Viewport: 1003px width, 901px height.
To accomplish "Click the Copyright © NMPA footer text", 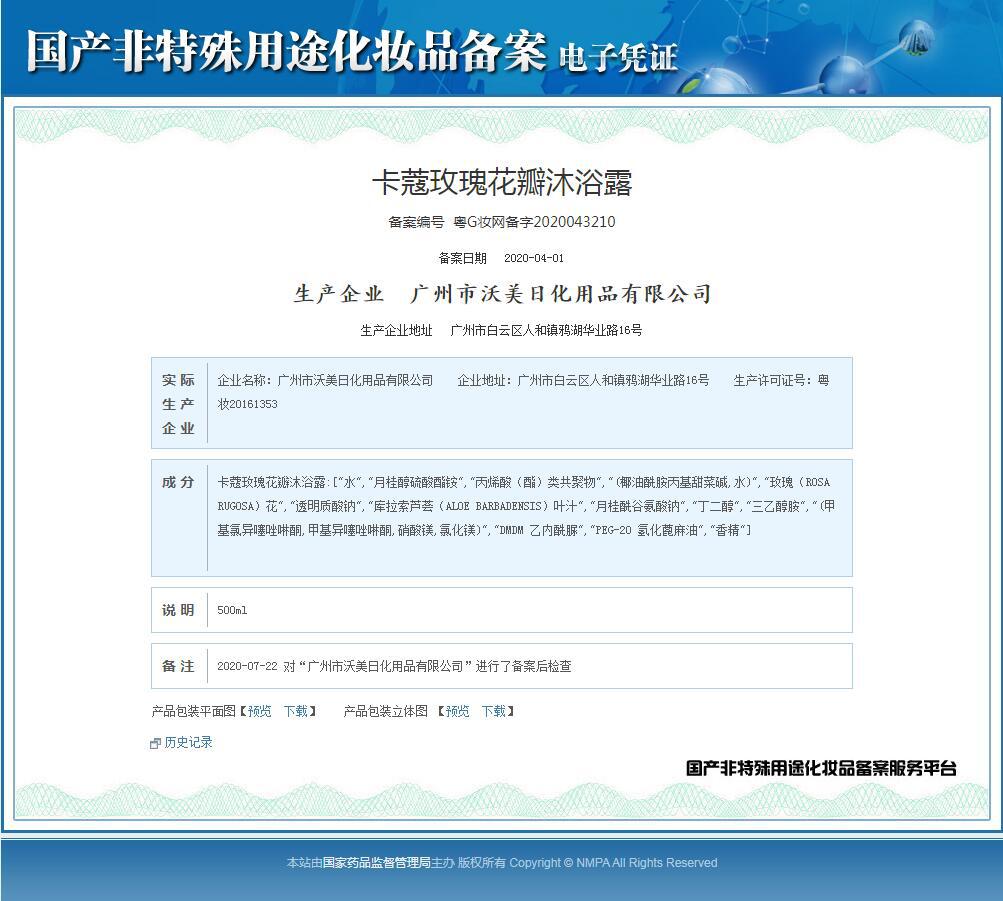I will point(613,863).
